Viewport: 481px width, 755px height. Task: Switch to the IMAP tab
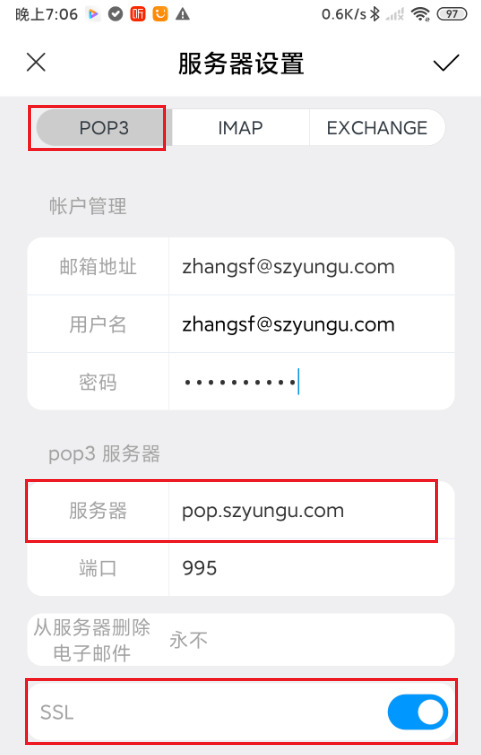point(240,128)
